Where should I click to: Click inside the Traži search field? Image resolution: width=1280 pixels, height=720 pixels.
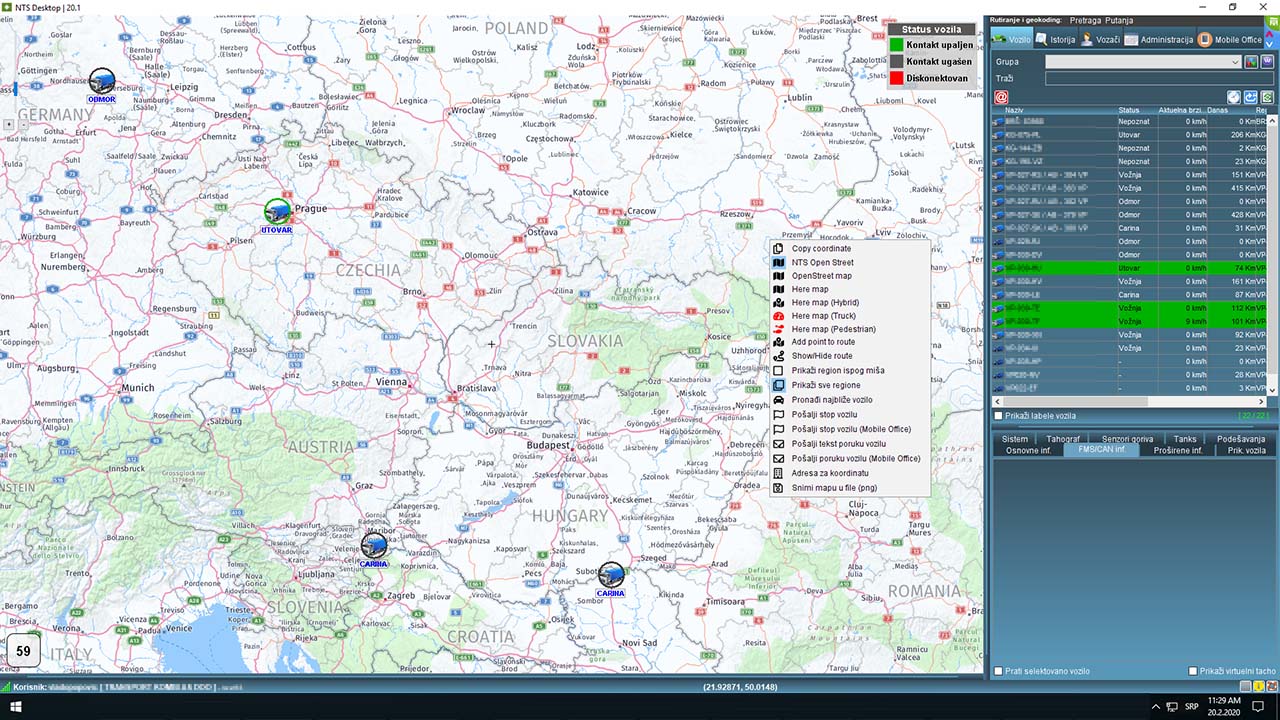coord(1140,78)
